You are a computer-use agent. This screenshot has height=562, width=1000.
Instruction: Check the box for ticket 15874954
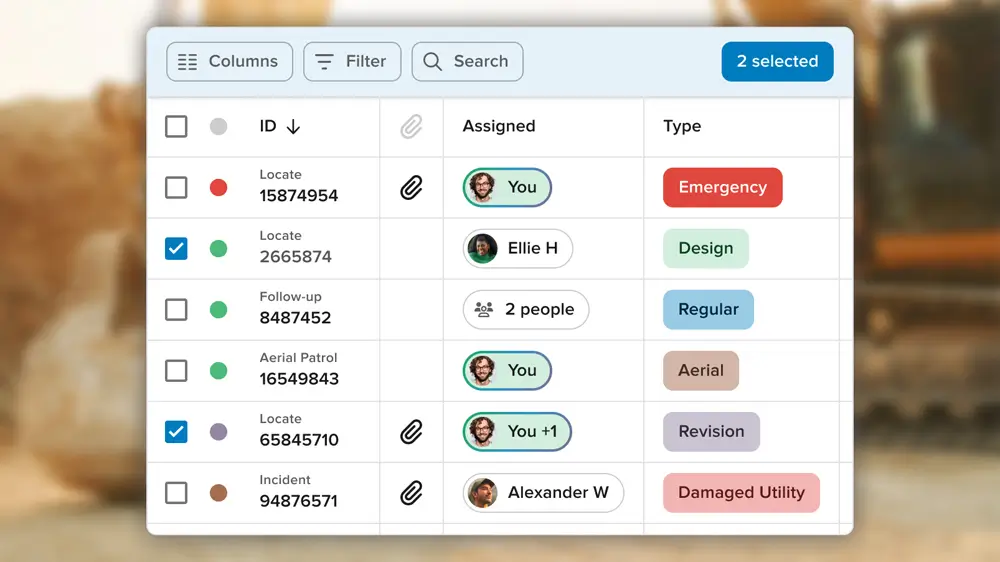(x=176, y=188)
